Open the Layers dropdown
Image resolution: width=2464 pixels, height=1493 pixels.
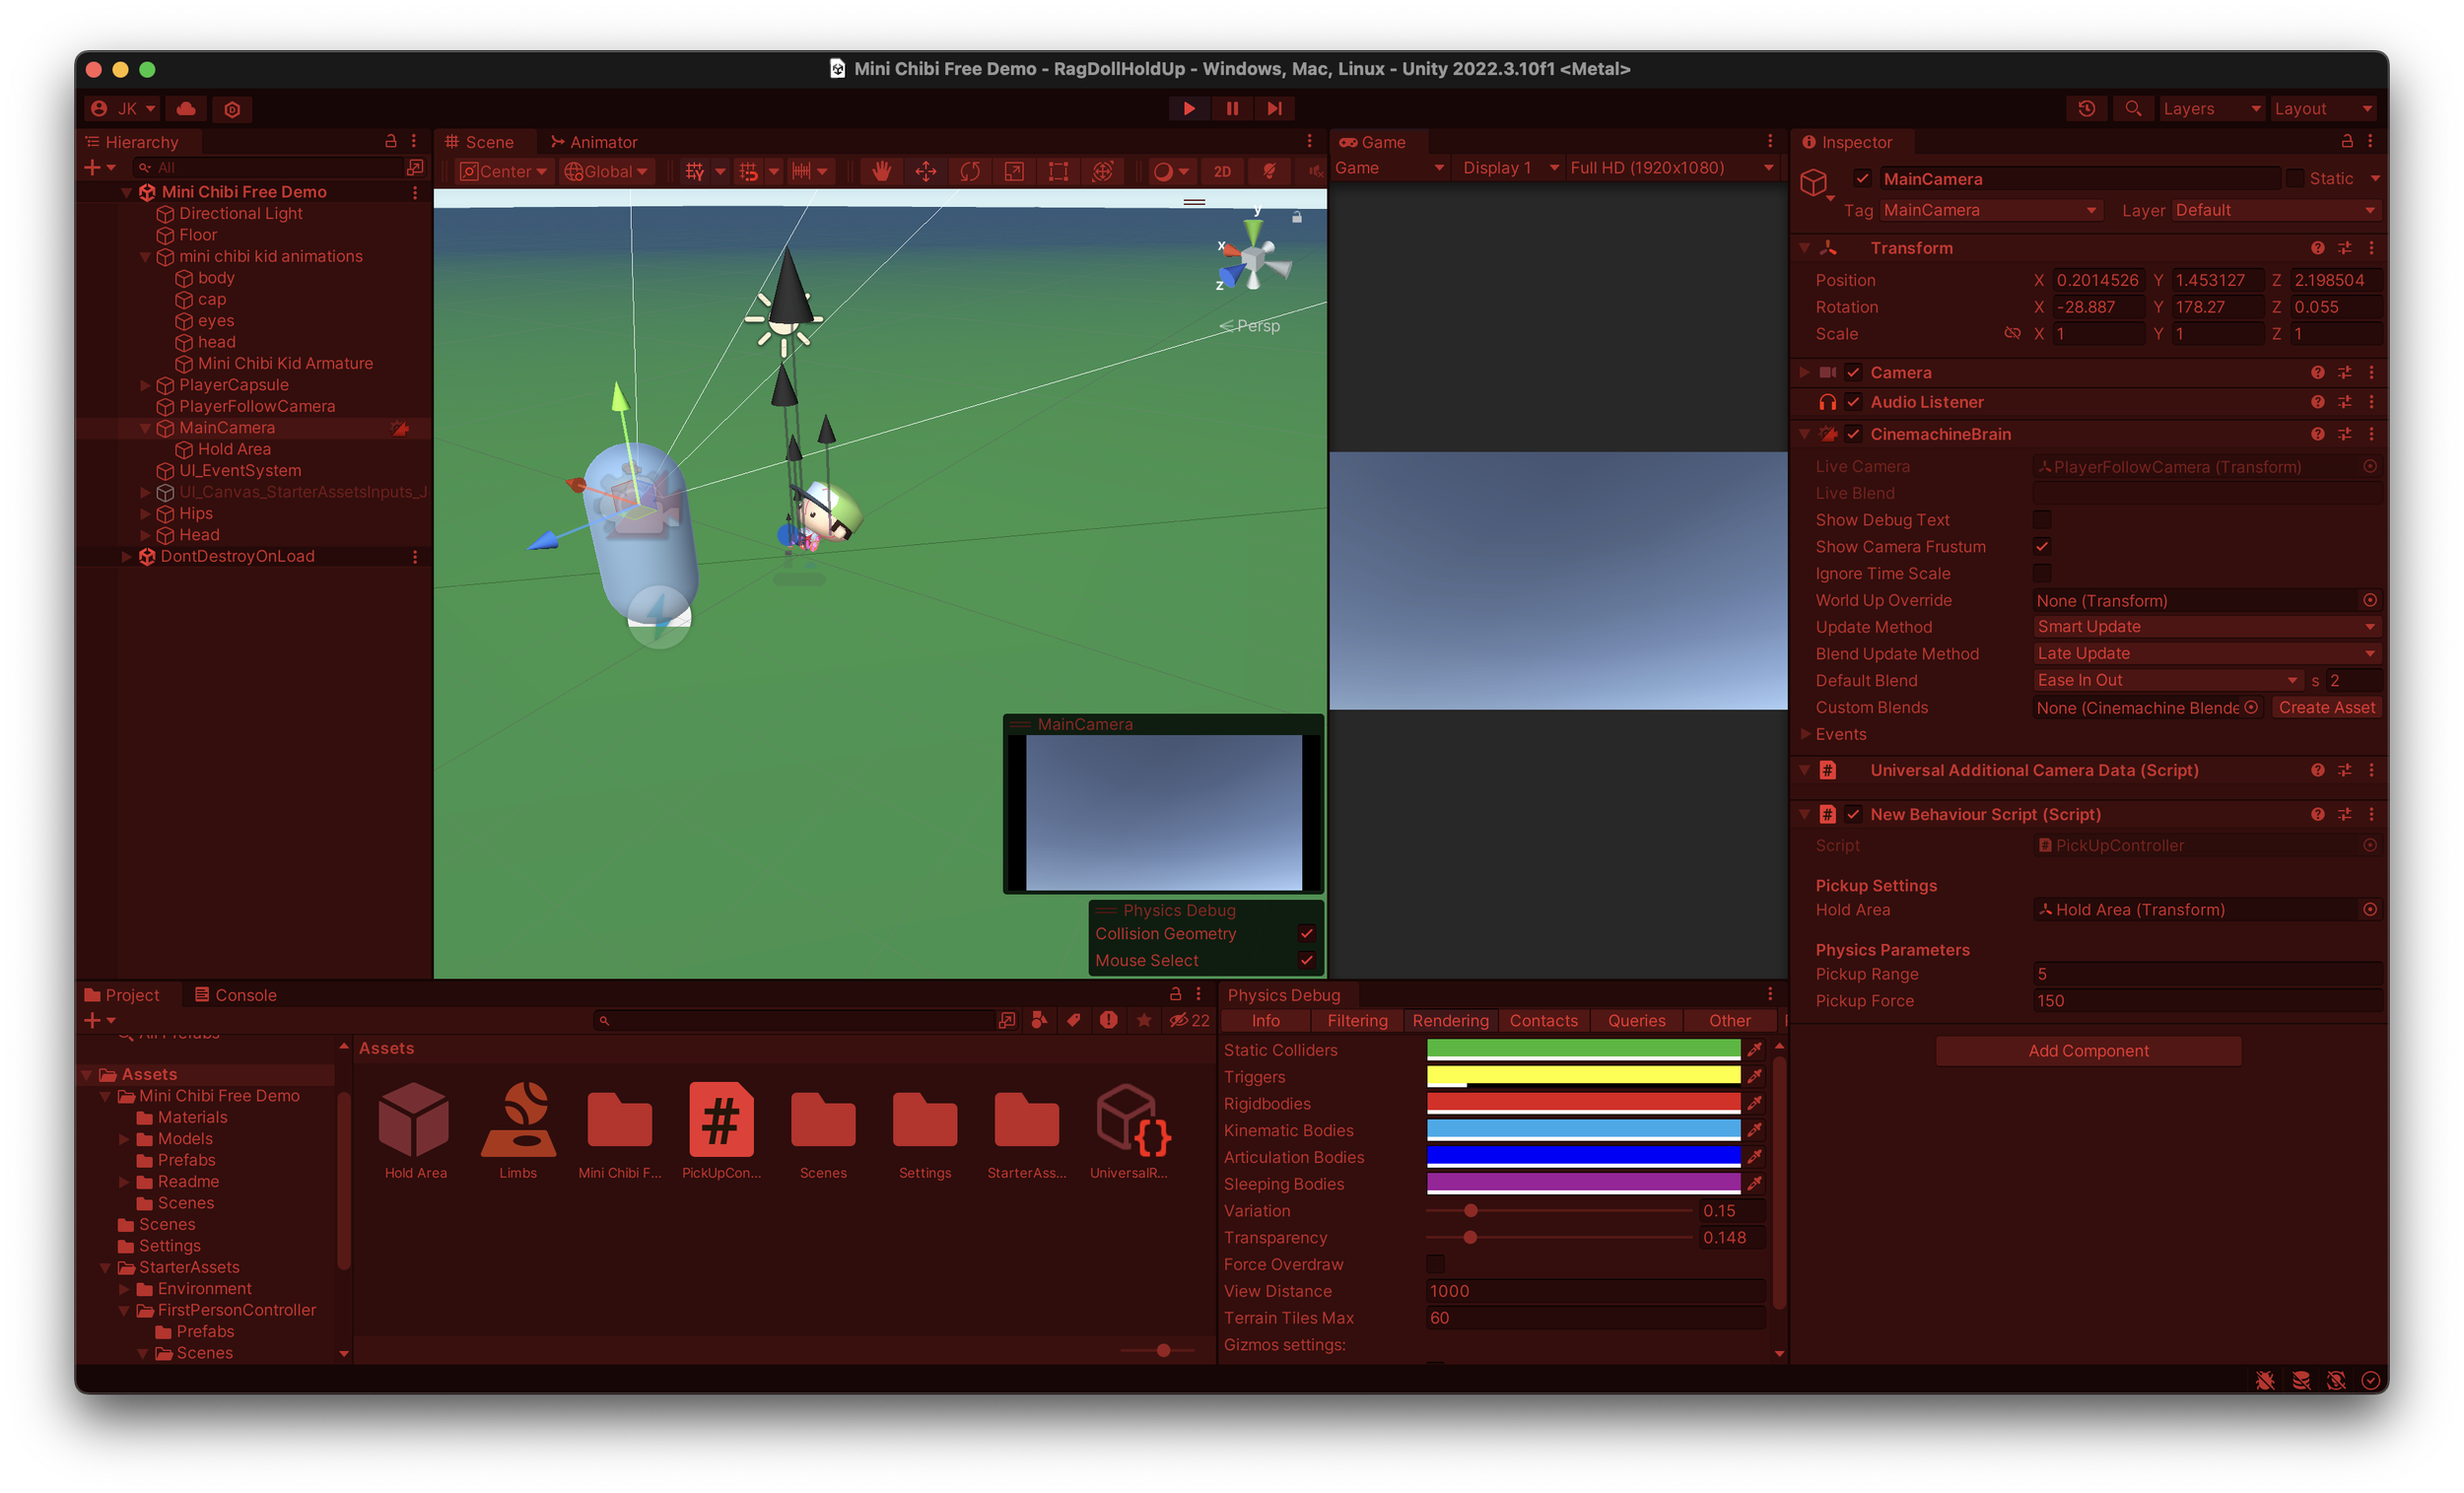coord(2210,109)
